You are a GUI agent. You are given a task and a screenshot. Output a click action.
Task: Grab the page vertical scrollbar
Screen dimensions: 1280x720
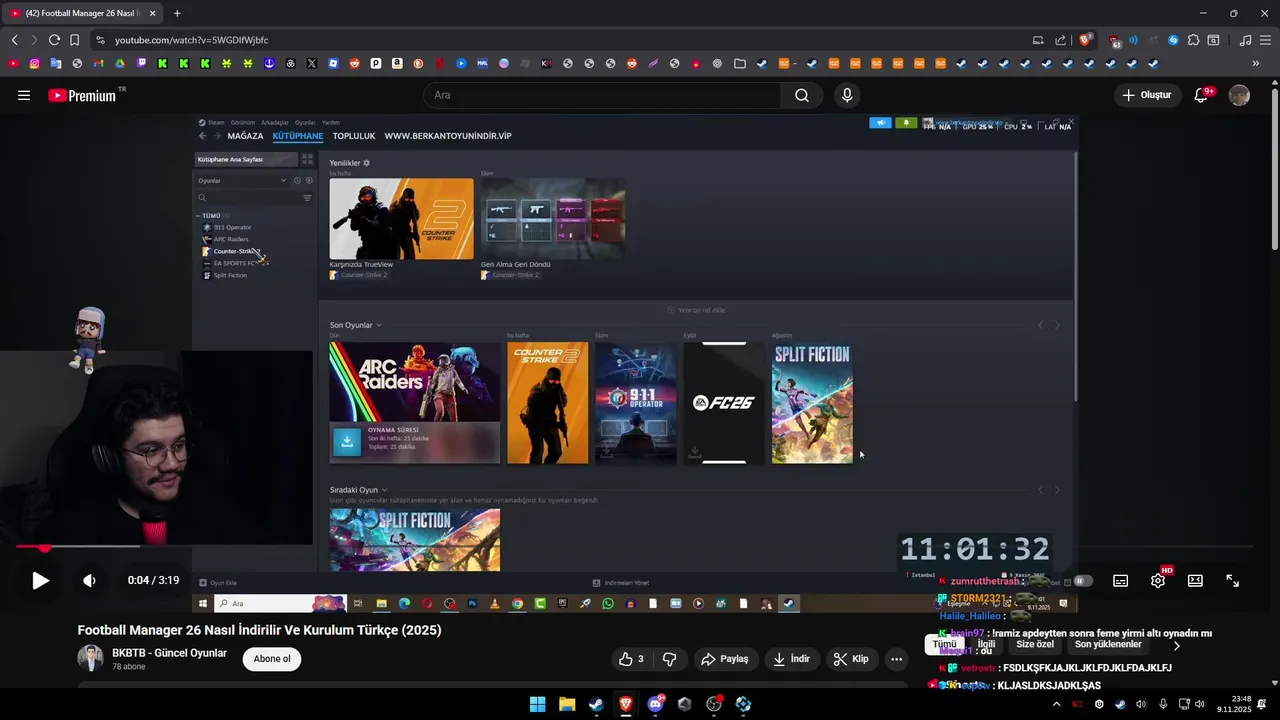(x=1275, y=170)
